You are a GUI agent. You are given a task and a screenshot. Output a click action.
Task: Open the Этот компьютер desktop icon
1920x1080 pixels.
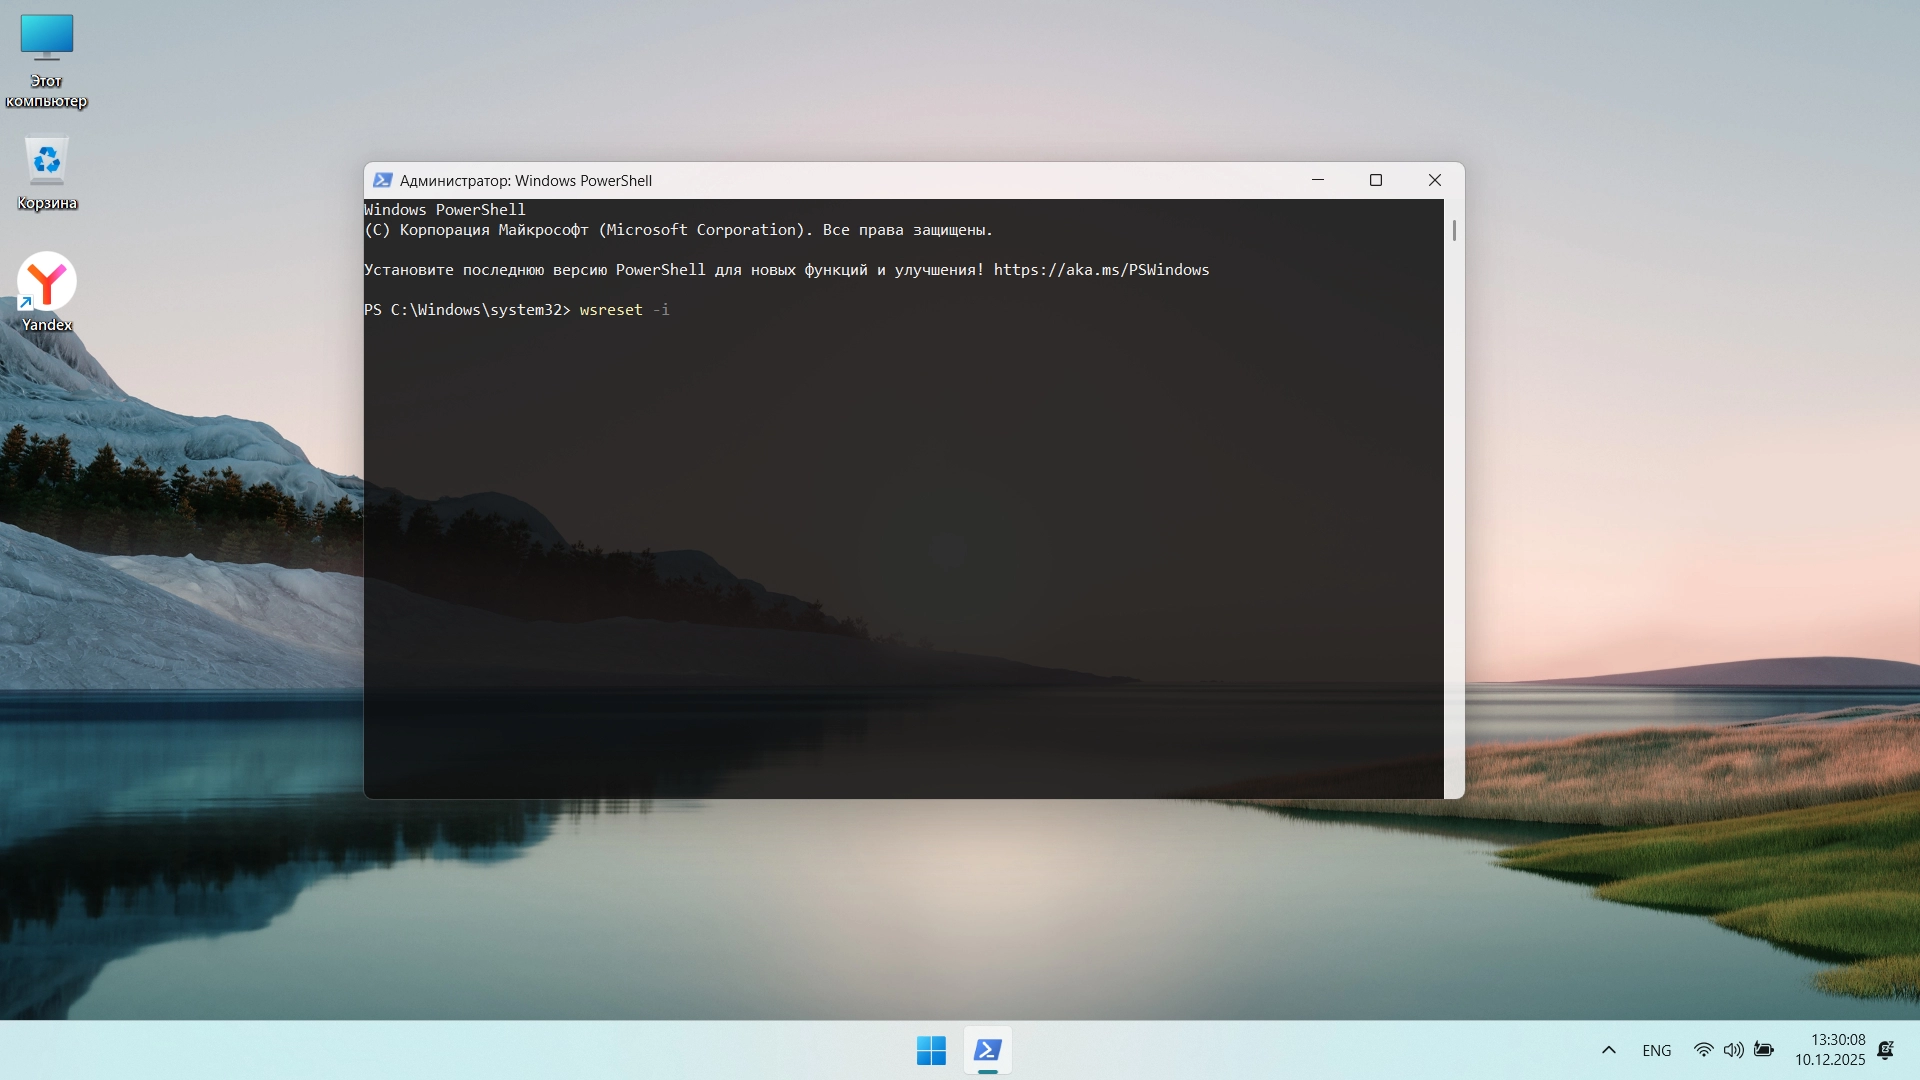[x=46, y=60]
